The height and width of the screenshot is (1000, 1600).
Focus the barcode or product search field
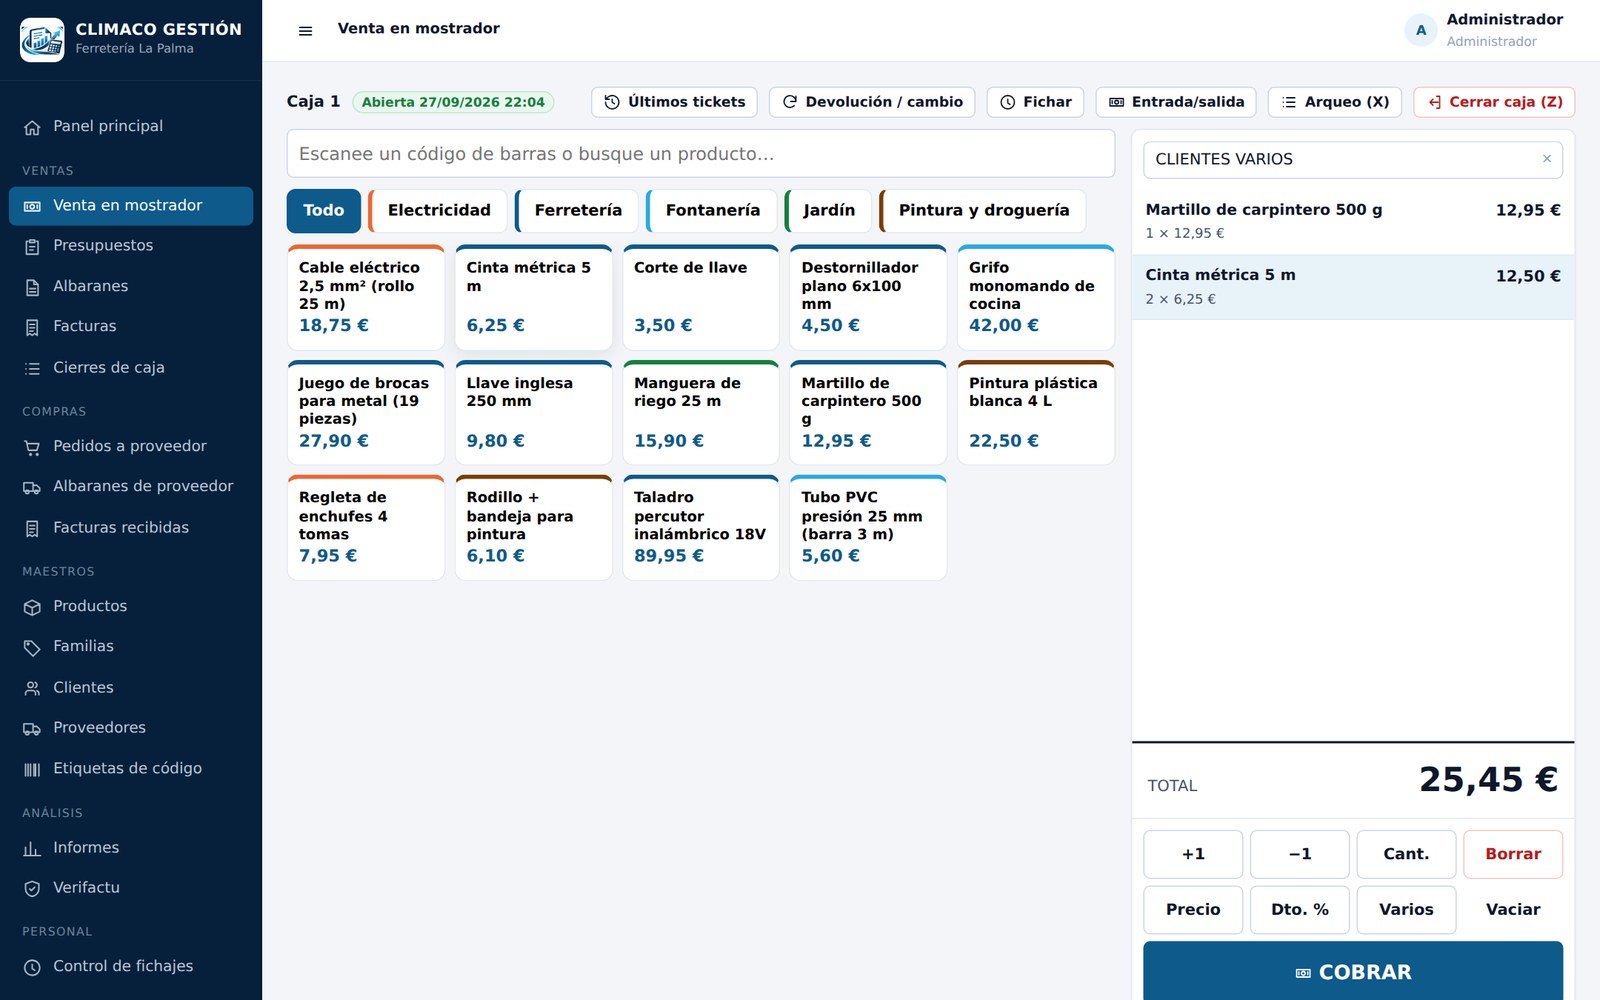click(x=701, y=154)
